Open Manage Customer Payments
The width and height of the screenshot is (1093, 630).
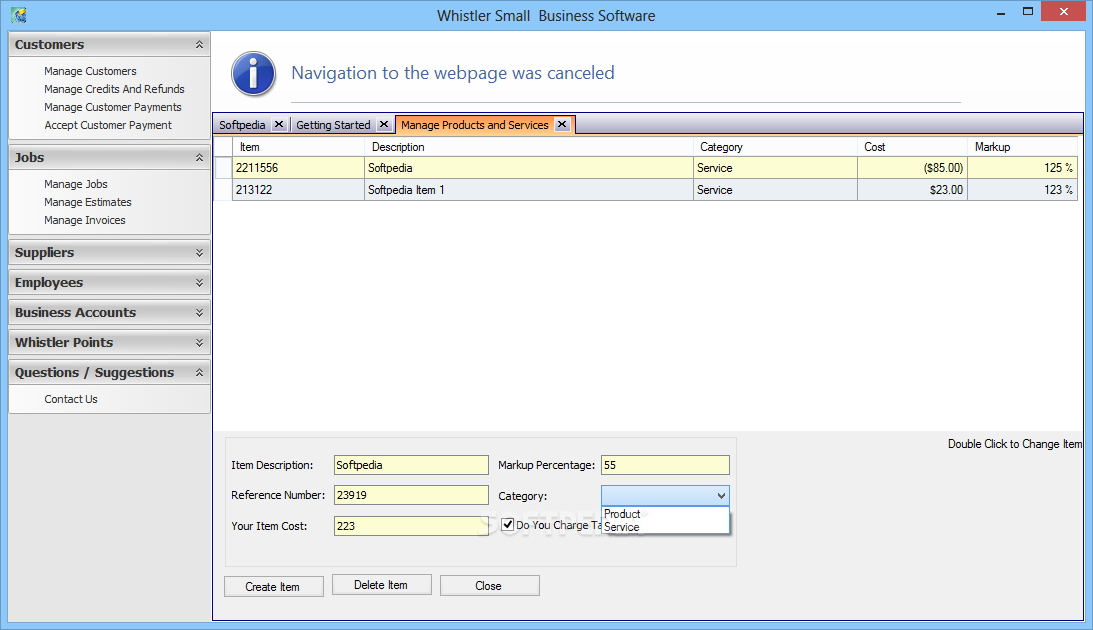[113, 107]
